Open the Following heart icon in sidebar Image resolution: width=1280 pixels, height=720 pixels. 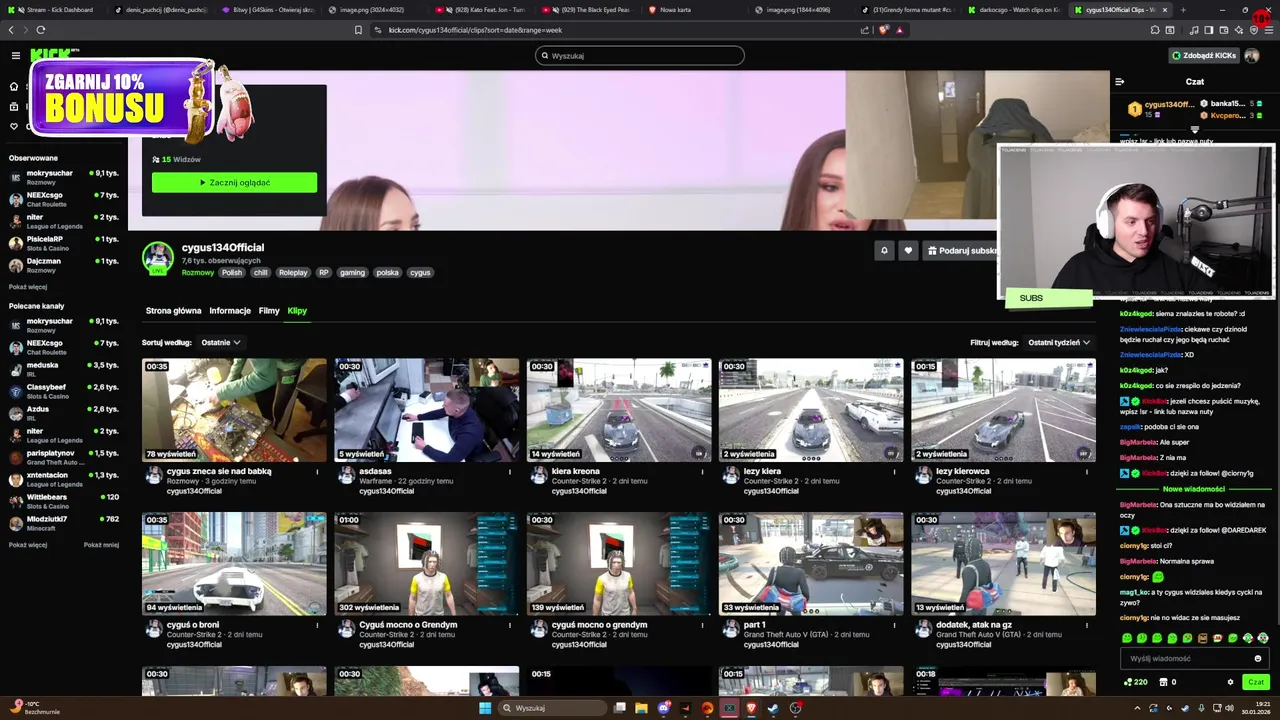[x=14, y=126]
